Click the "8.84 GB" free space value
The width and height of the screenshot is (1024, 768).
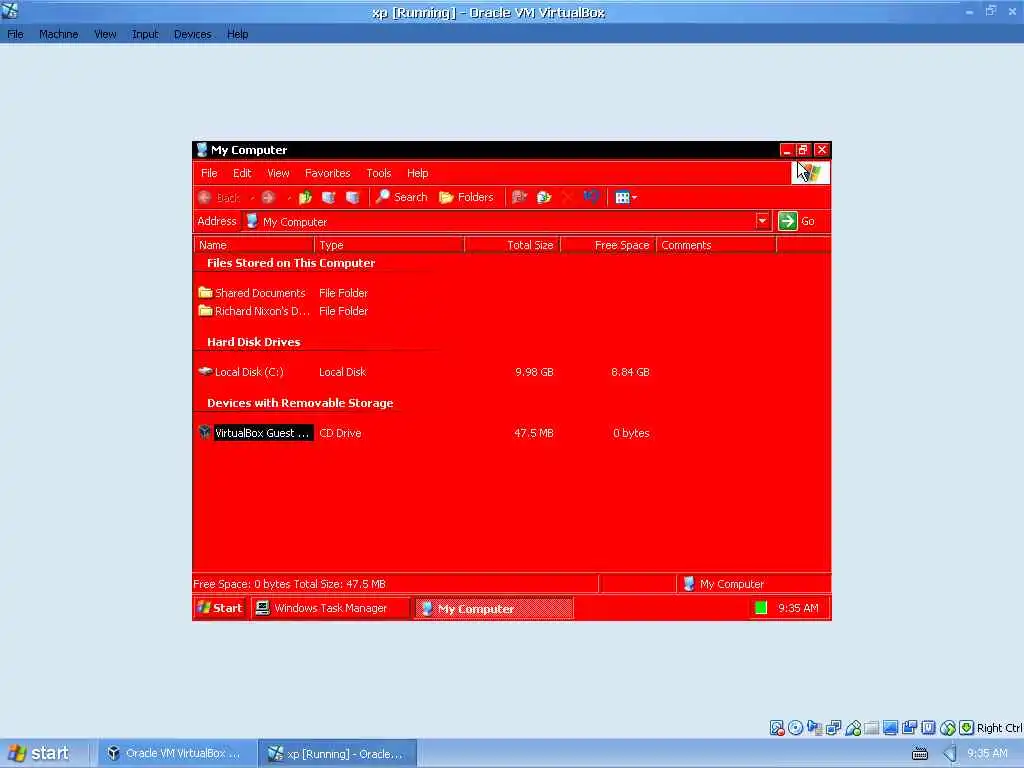coord(630,372)
